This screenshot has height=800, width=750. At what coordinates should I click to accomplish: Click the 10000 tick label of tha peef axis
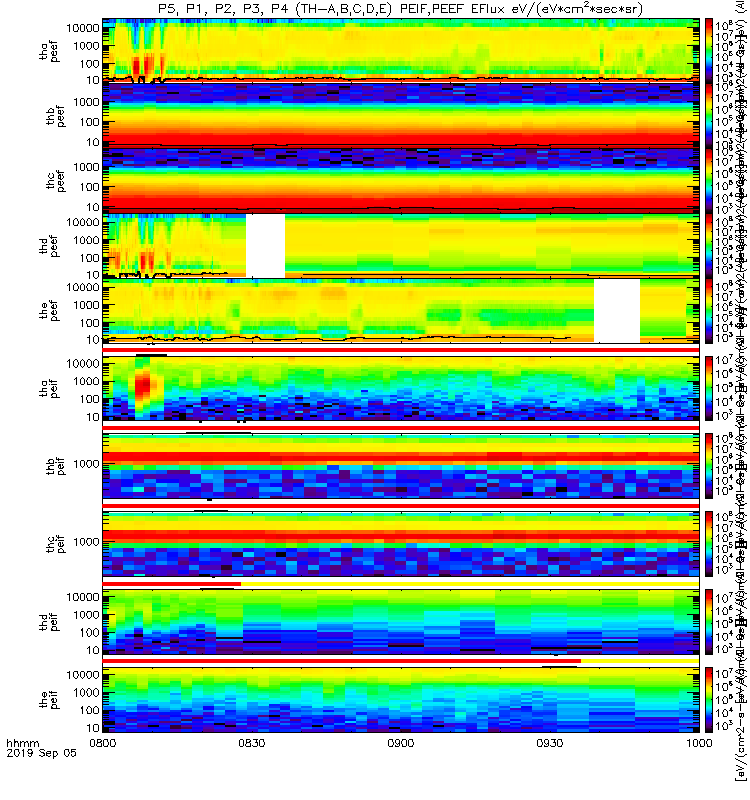pos(83,28)
